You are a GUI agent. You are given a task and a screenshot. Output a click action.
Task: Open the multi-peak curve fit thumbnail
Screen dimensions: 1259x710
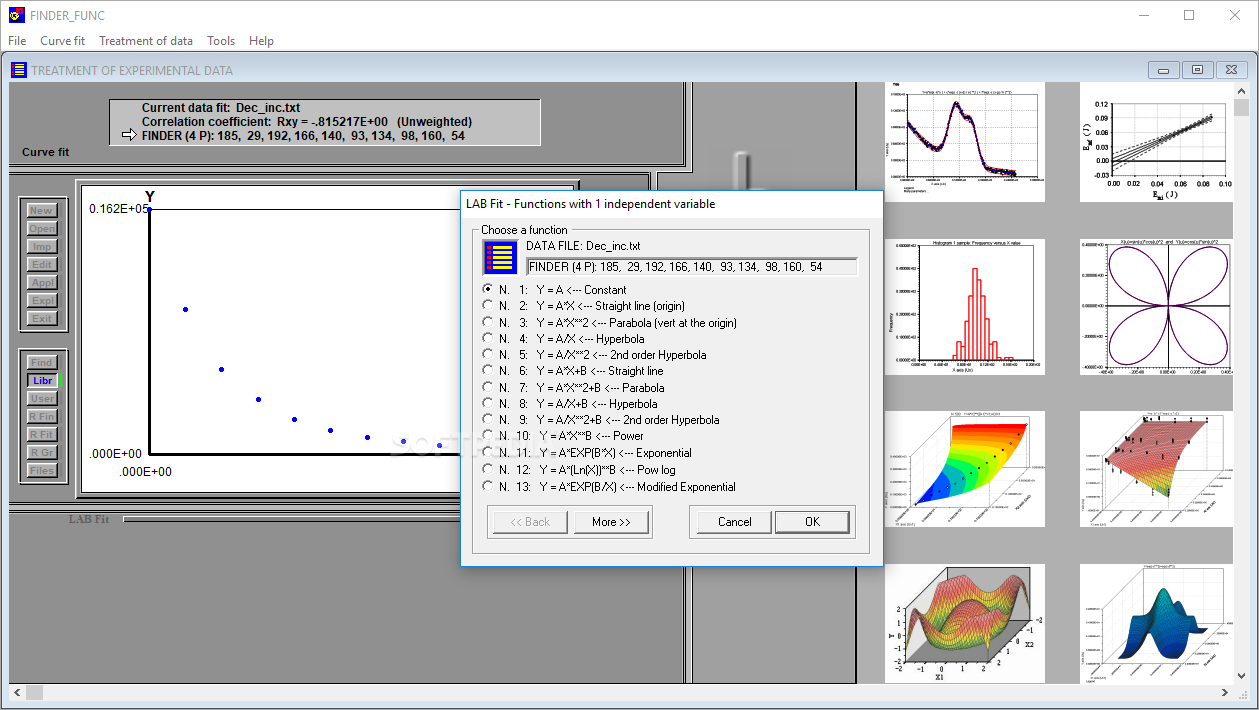tap(965, 142)
